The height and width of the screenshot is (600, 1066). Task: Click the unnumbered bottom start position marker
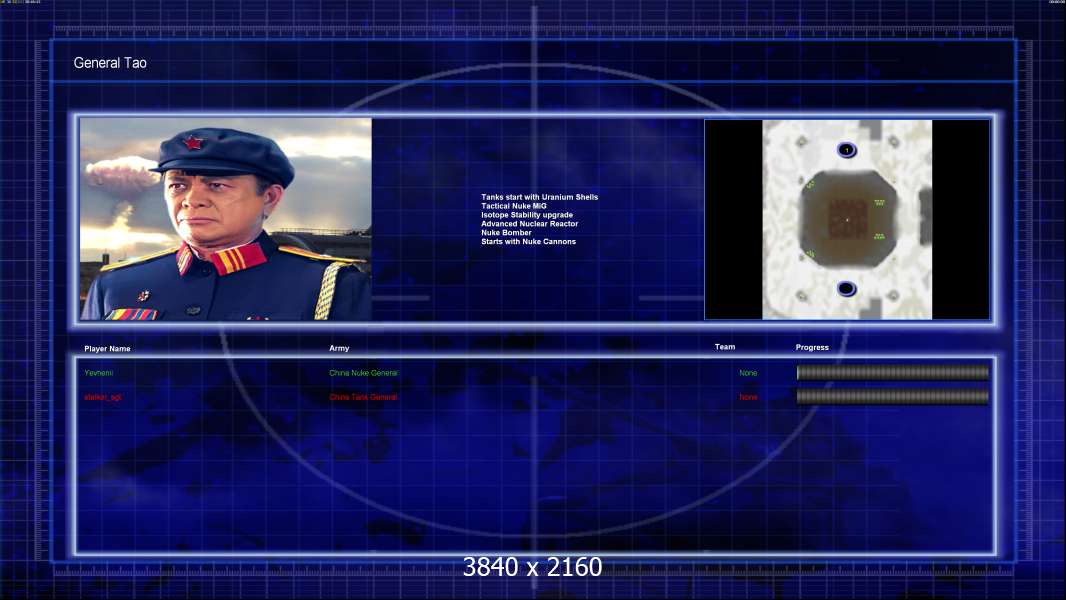pos(846,289)
